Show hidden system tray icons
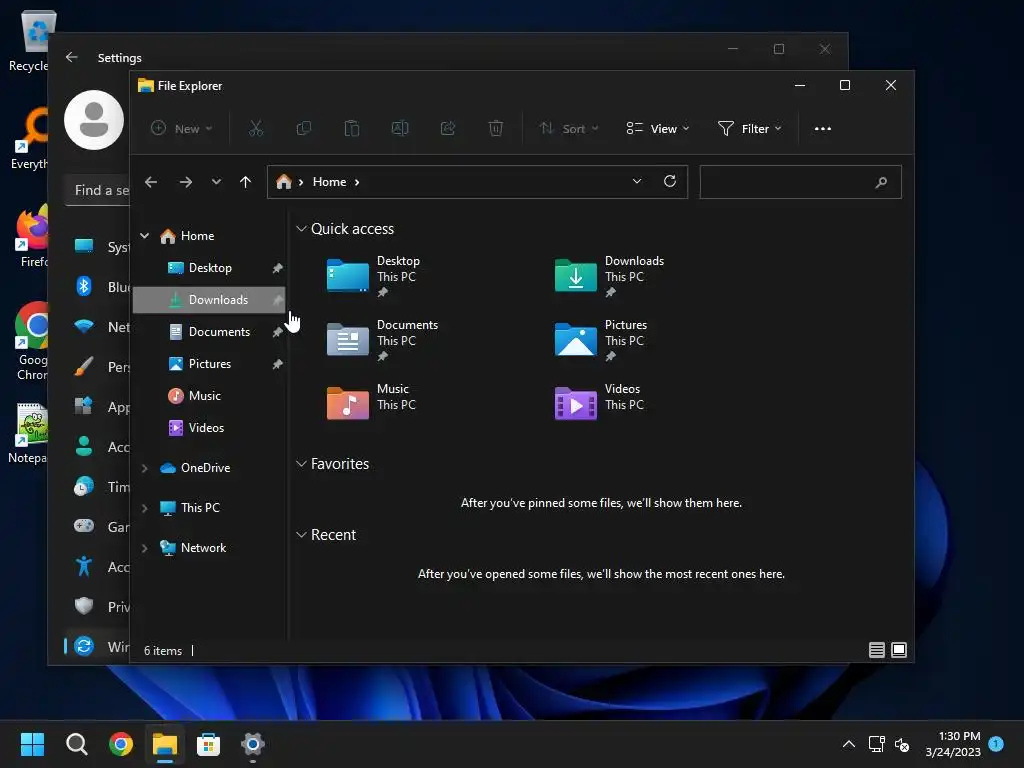This screenshot has height=768, width=1024. coord(848,744)
